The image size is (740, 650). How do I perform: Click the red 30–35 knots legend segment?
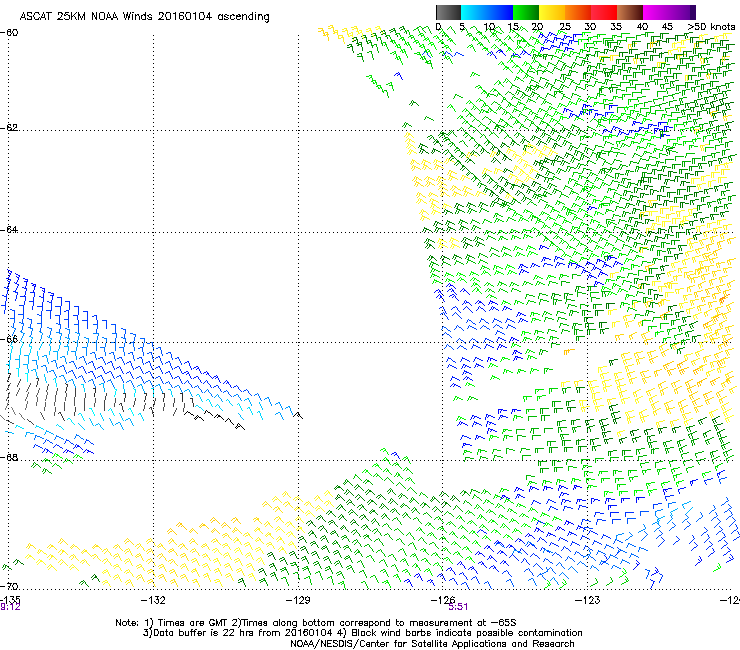[604, 12]
